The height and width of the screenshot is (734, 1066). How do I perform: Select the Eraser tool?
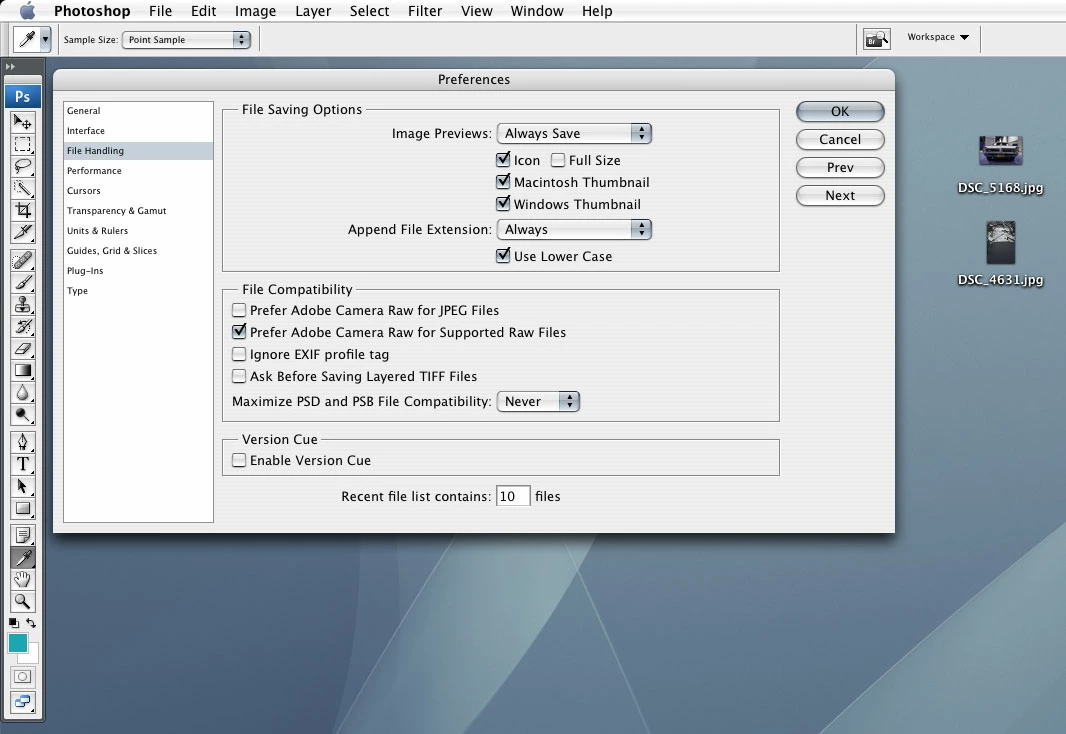[22, 348]
